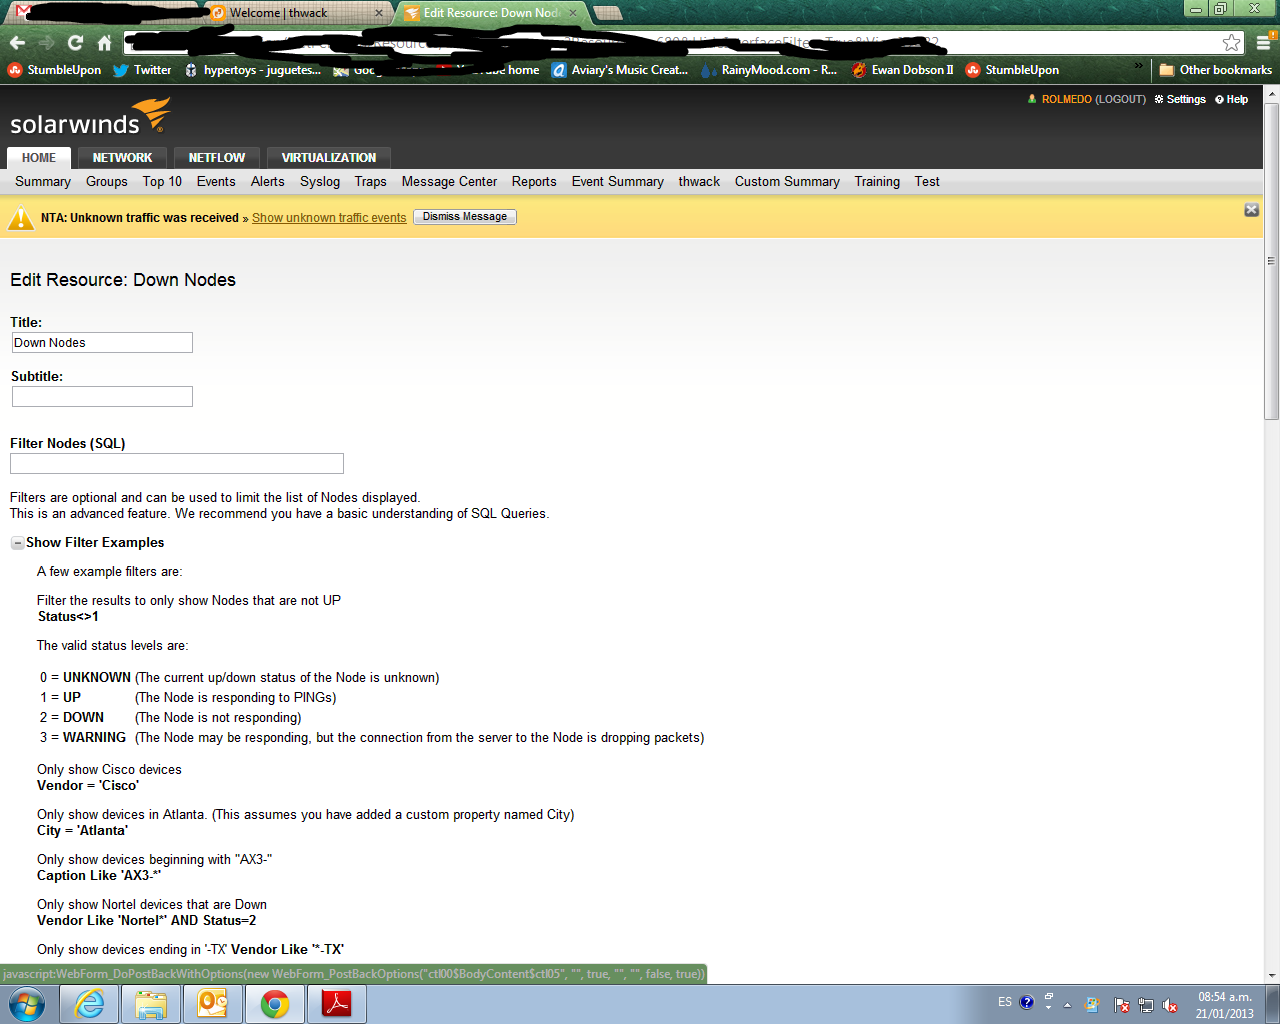Open the Reports view
The width and height of the screenshot is (1280, 1024).
(534, 182)
